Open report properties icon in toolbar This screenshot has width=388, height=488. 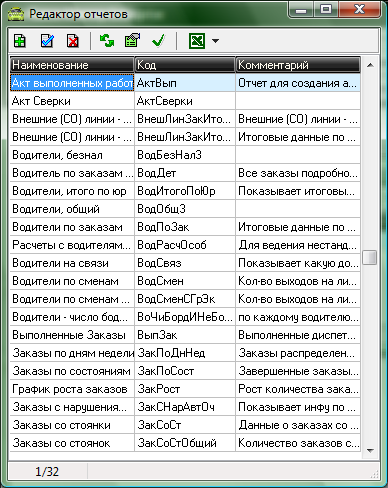coord(132,41)
